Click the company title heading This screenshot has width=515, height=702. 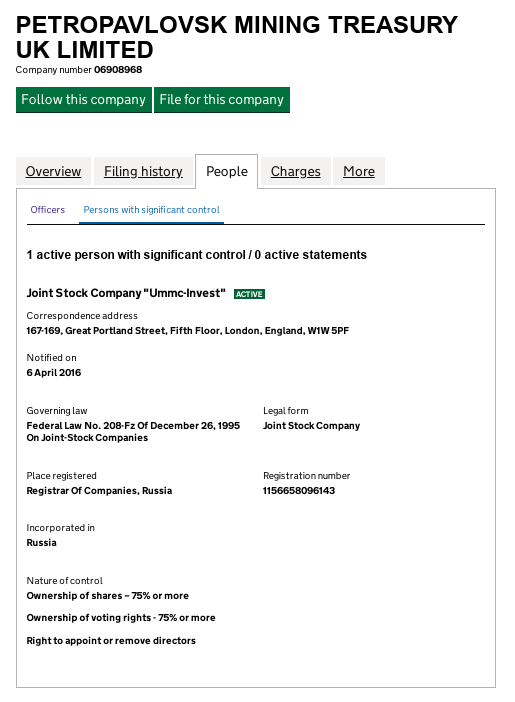click(236, 37)
